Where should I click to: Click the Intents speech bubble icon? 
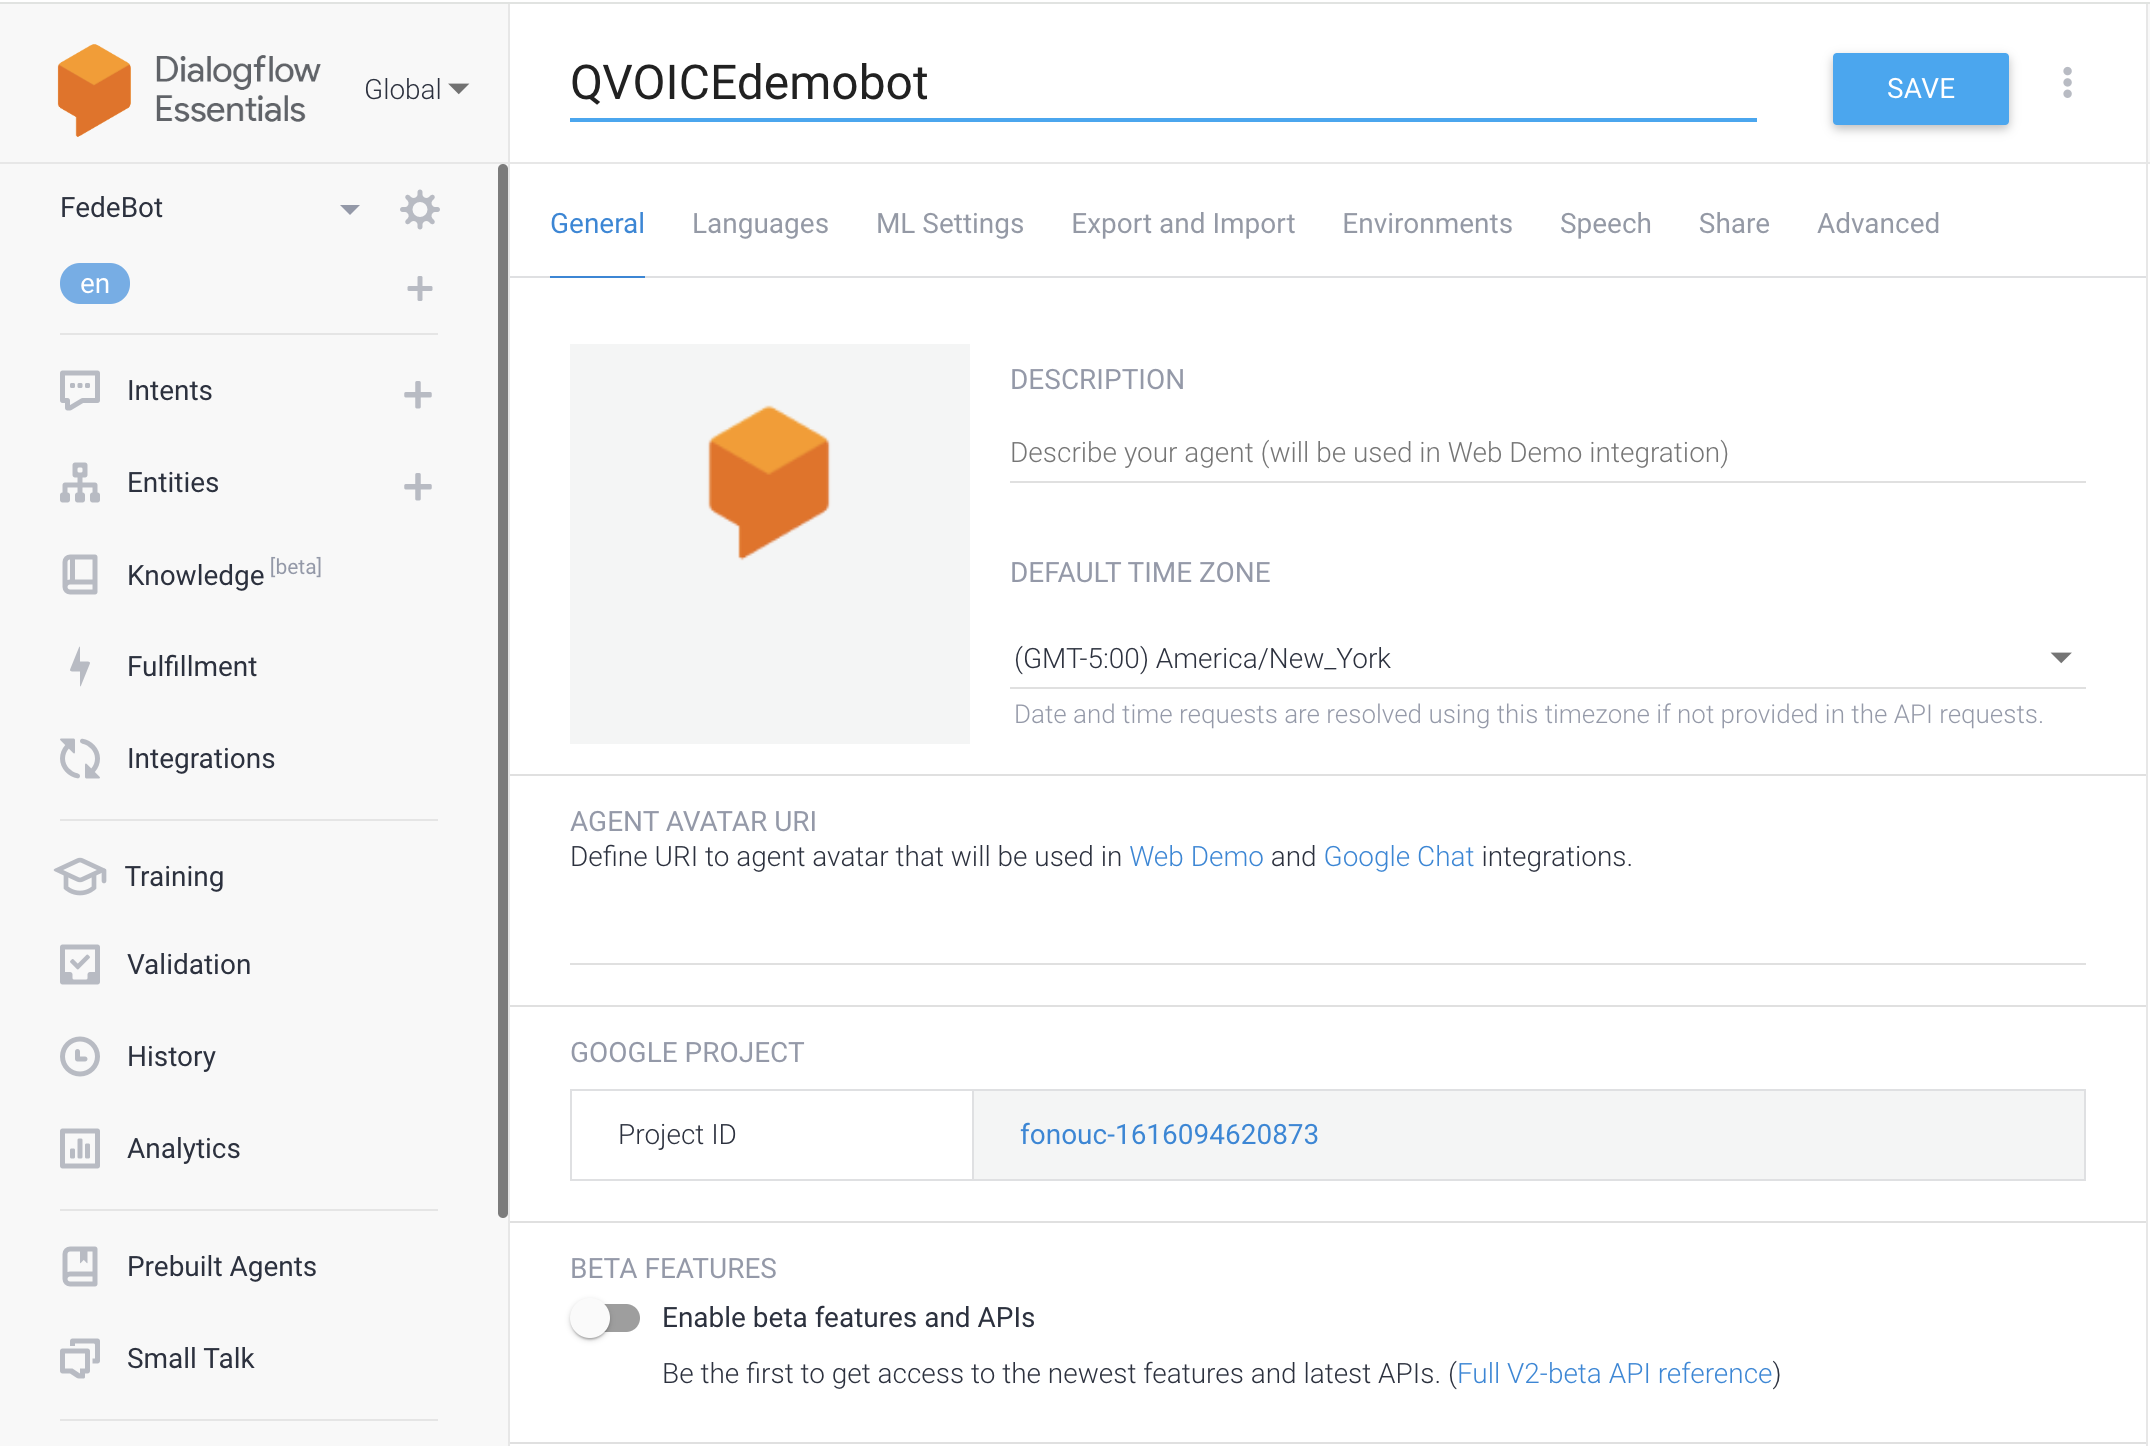[80, 391]
